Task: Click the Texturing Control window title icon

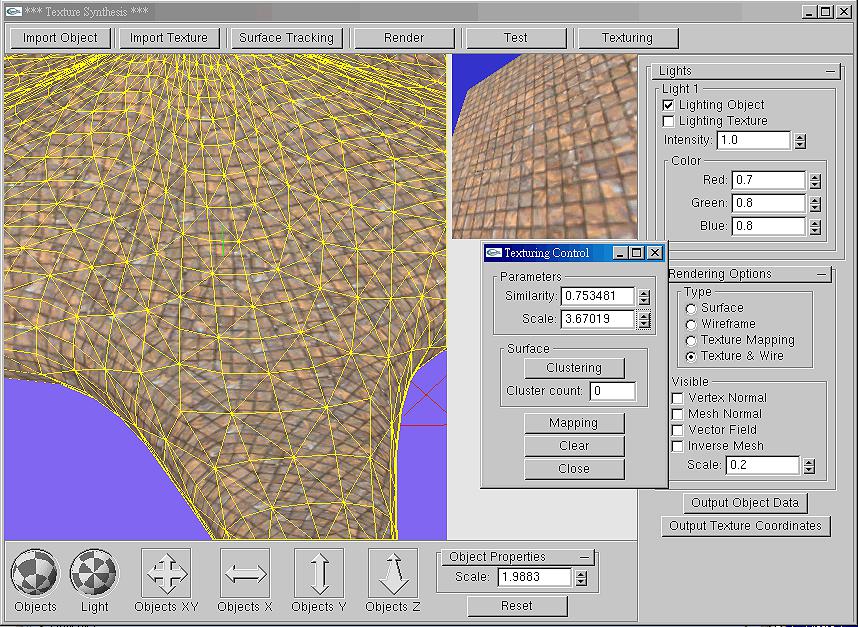Action: (x=493, y=253)
